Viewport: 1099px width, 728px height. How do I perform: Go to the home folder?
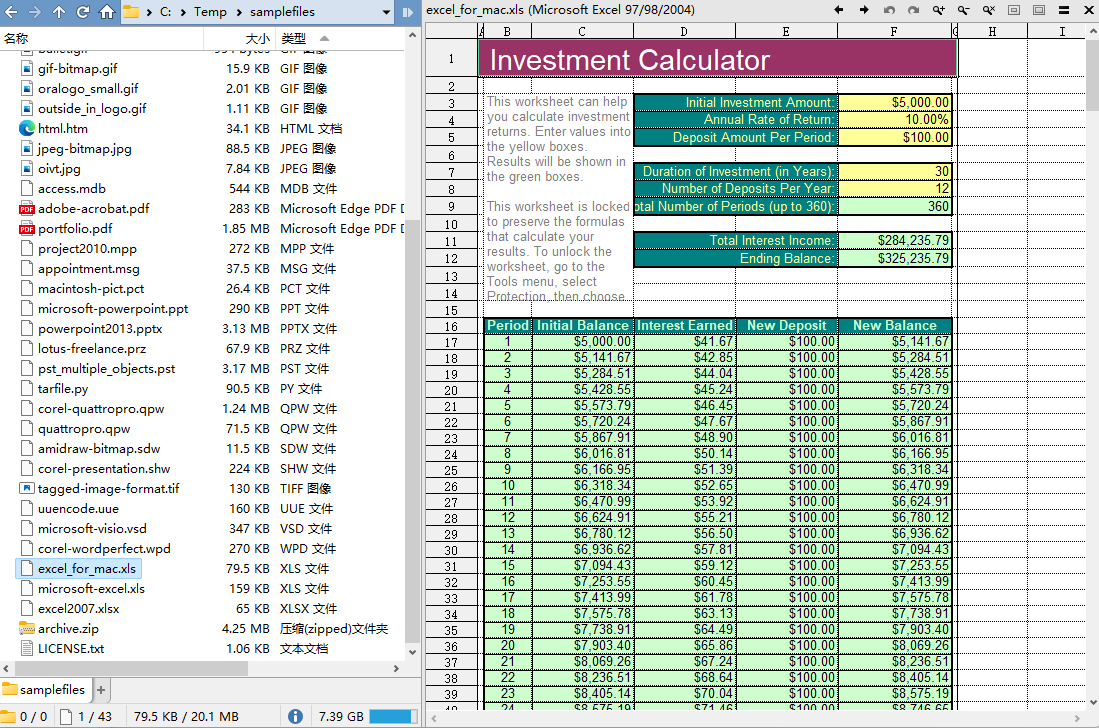[x=107, y=12]
